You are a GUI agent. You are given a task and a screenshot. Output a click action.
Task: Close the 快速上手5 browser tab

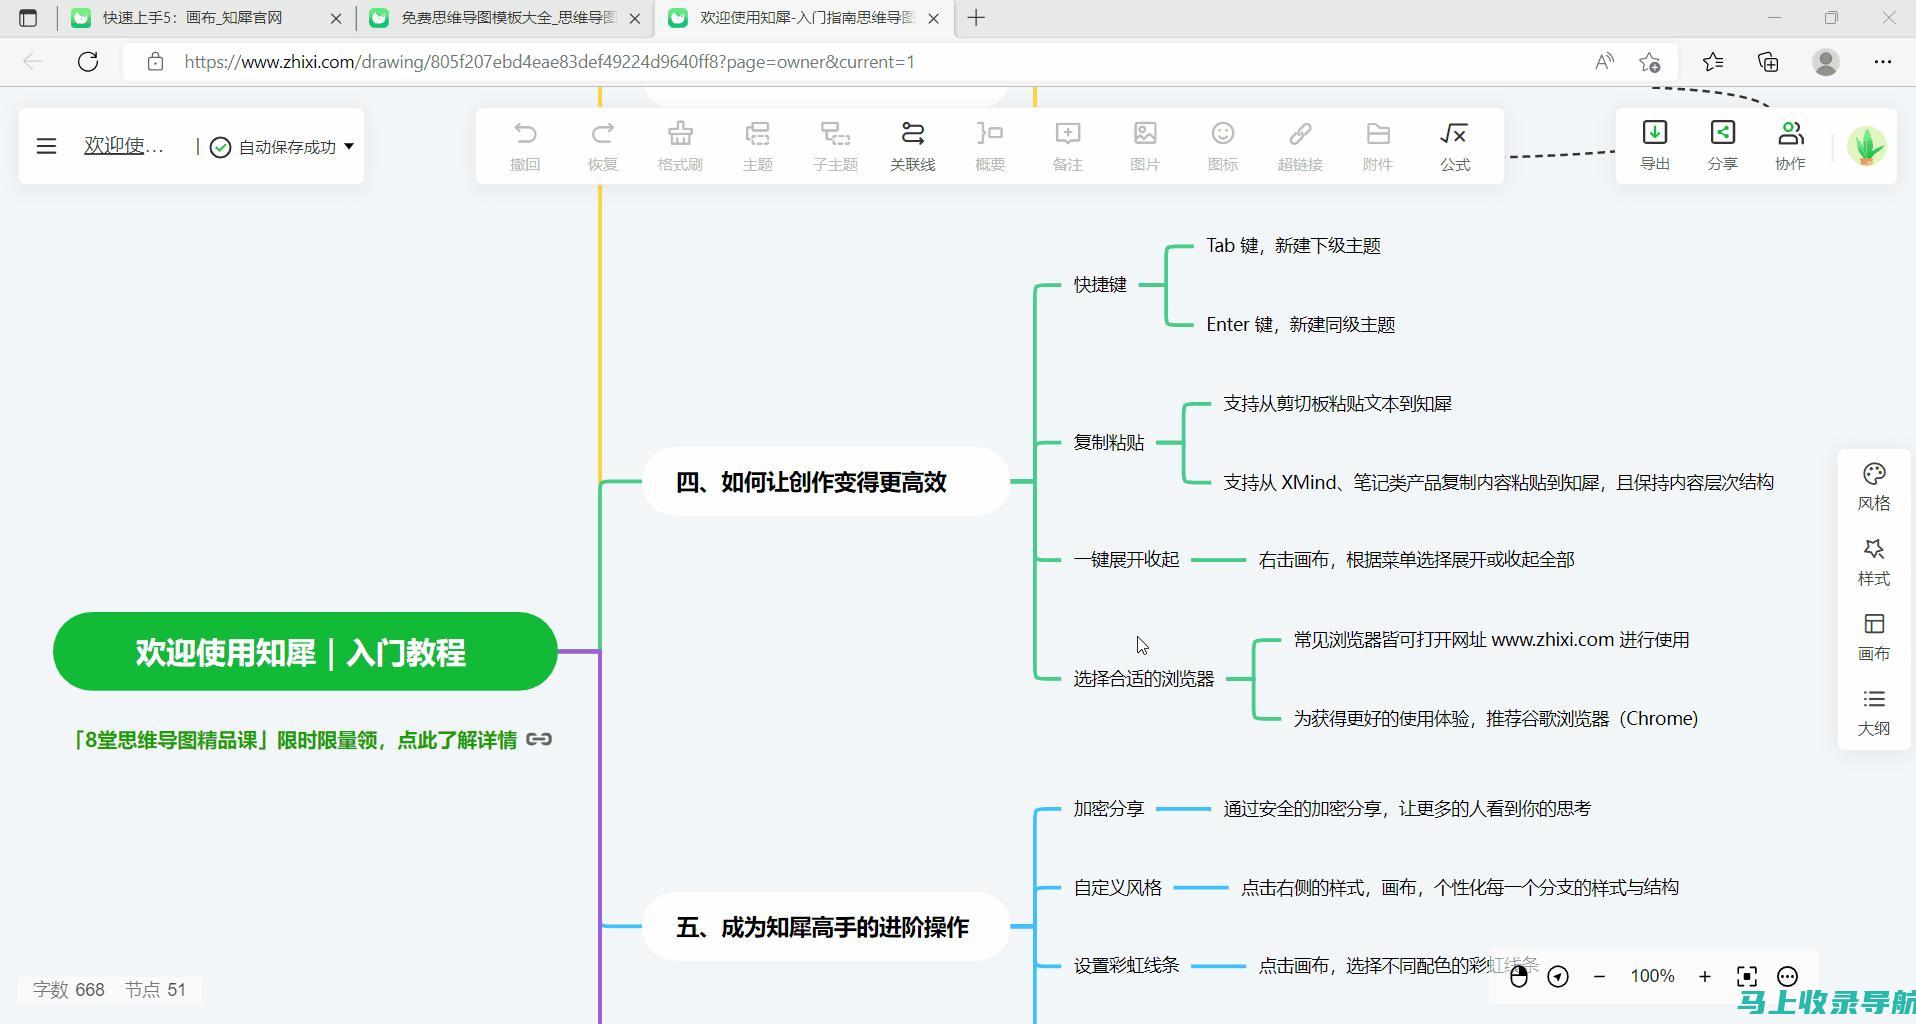pos(336,18)
